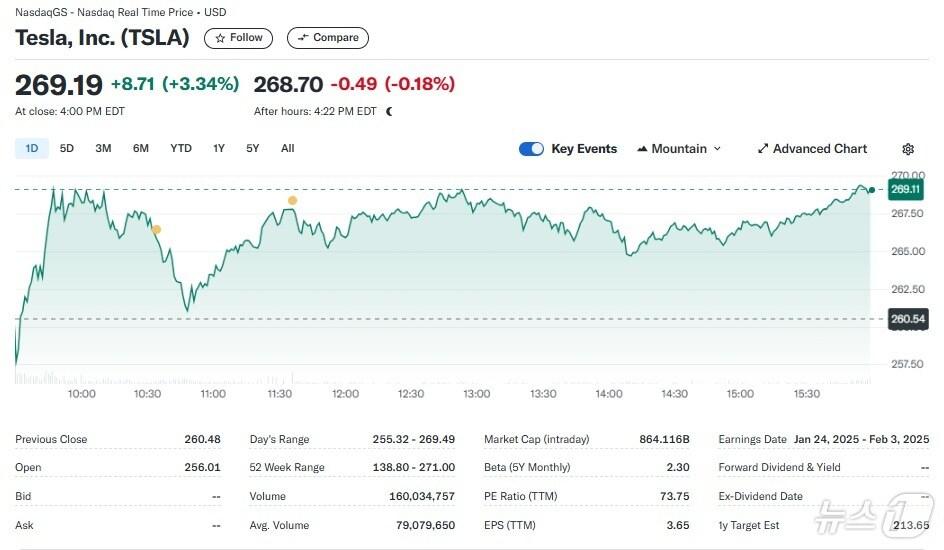944x550 pixels.
Task: Follow Tesla stock
Action: point(238,38)
